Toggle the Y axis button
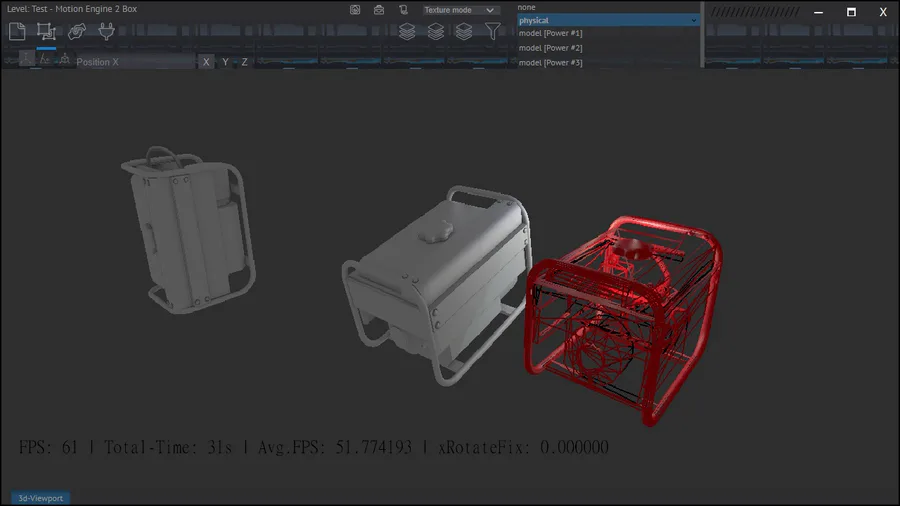Screen dimensions: 900x506 click(226, 62)
